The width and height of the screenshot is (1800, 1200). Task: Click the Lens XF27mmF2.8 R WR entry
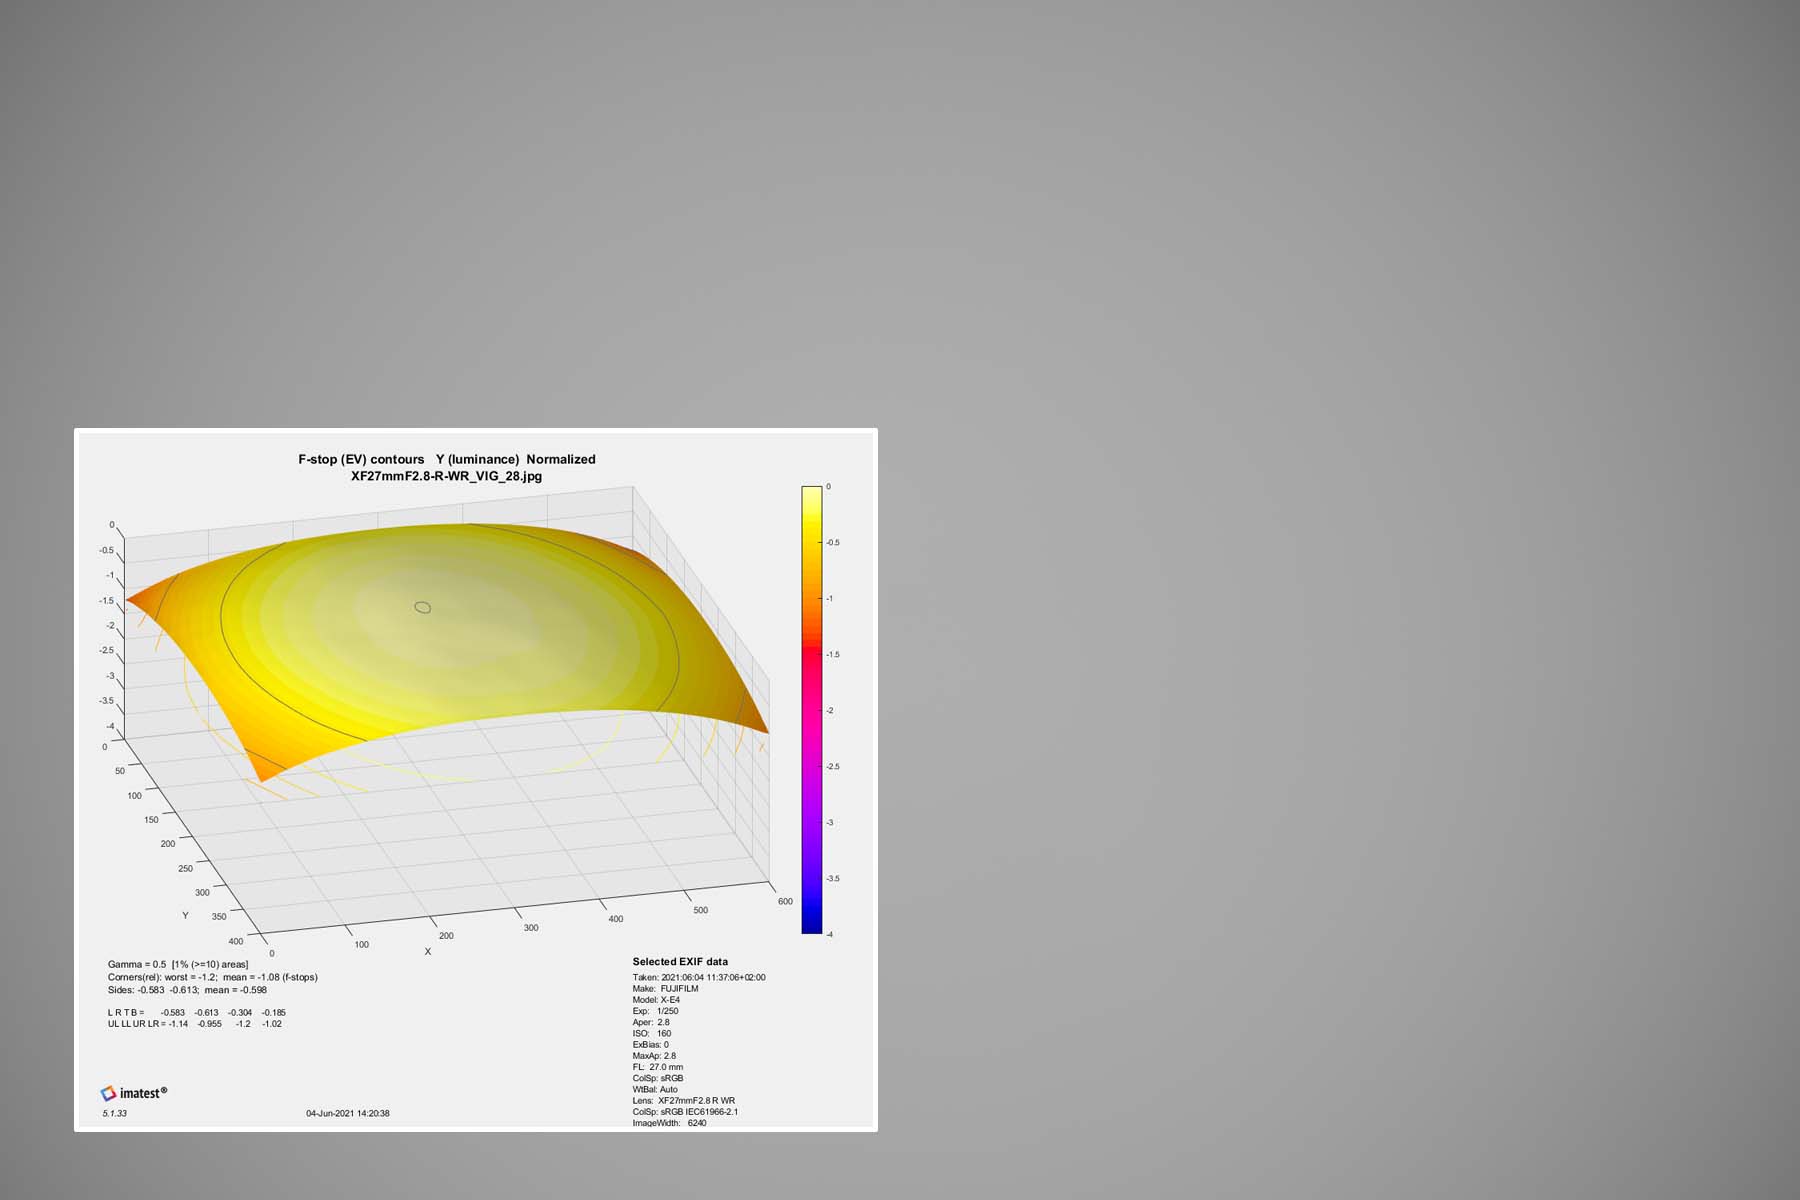[683, 1100]
